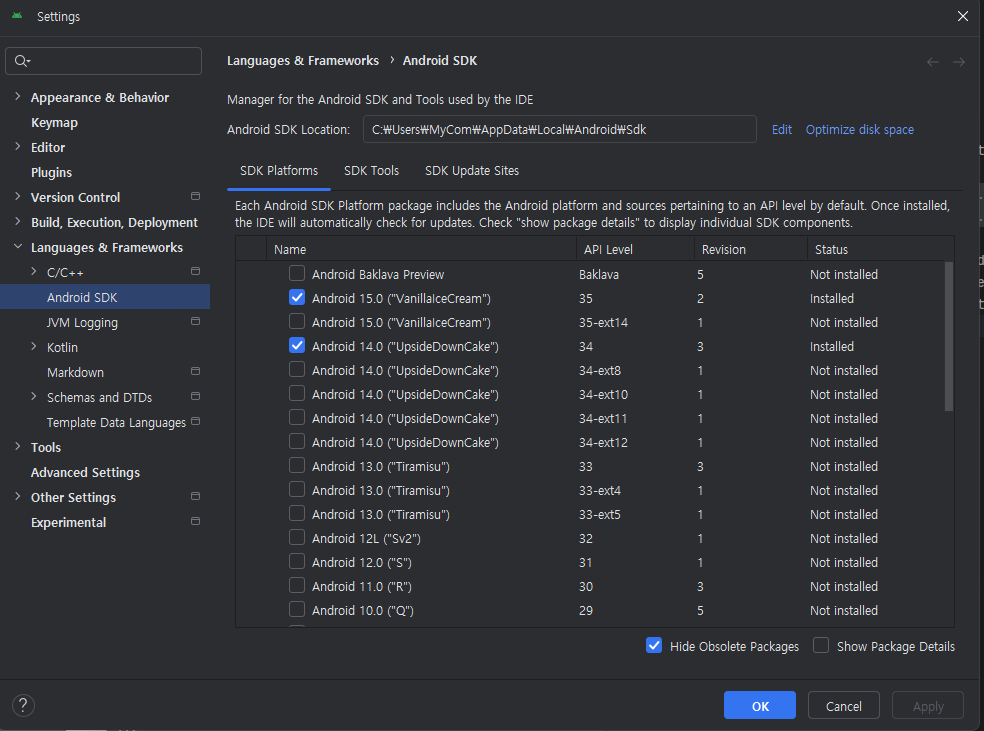This screenshot has height=731, width=984.
Task: Sort by Name column header
Action: [x=421, y=249]
